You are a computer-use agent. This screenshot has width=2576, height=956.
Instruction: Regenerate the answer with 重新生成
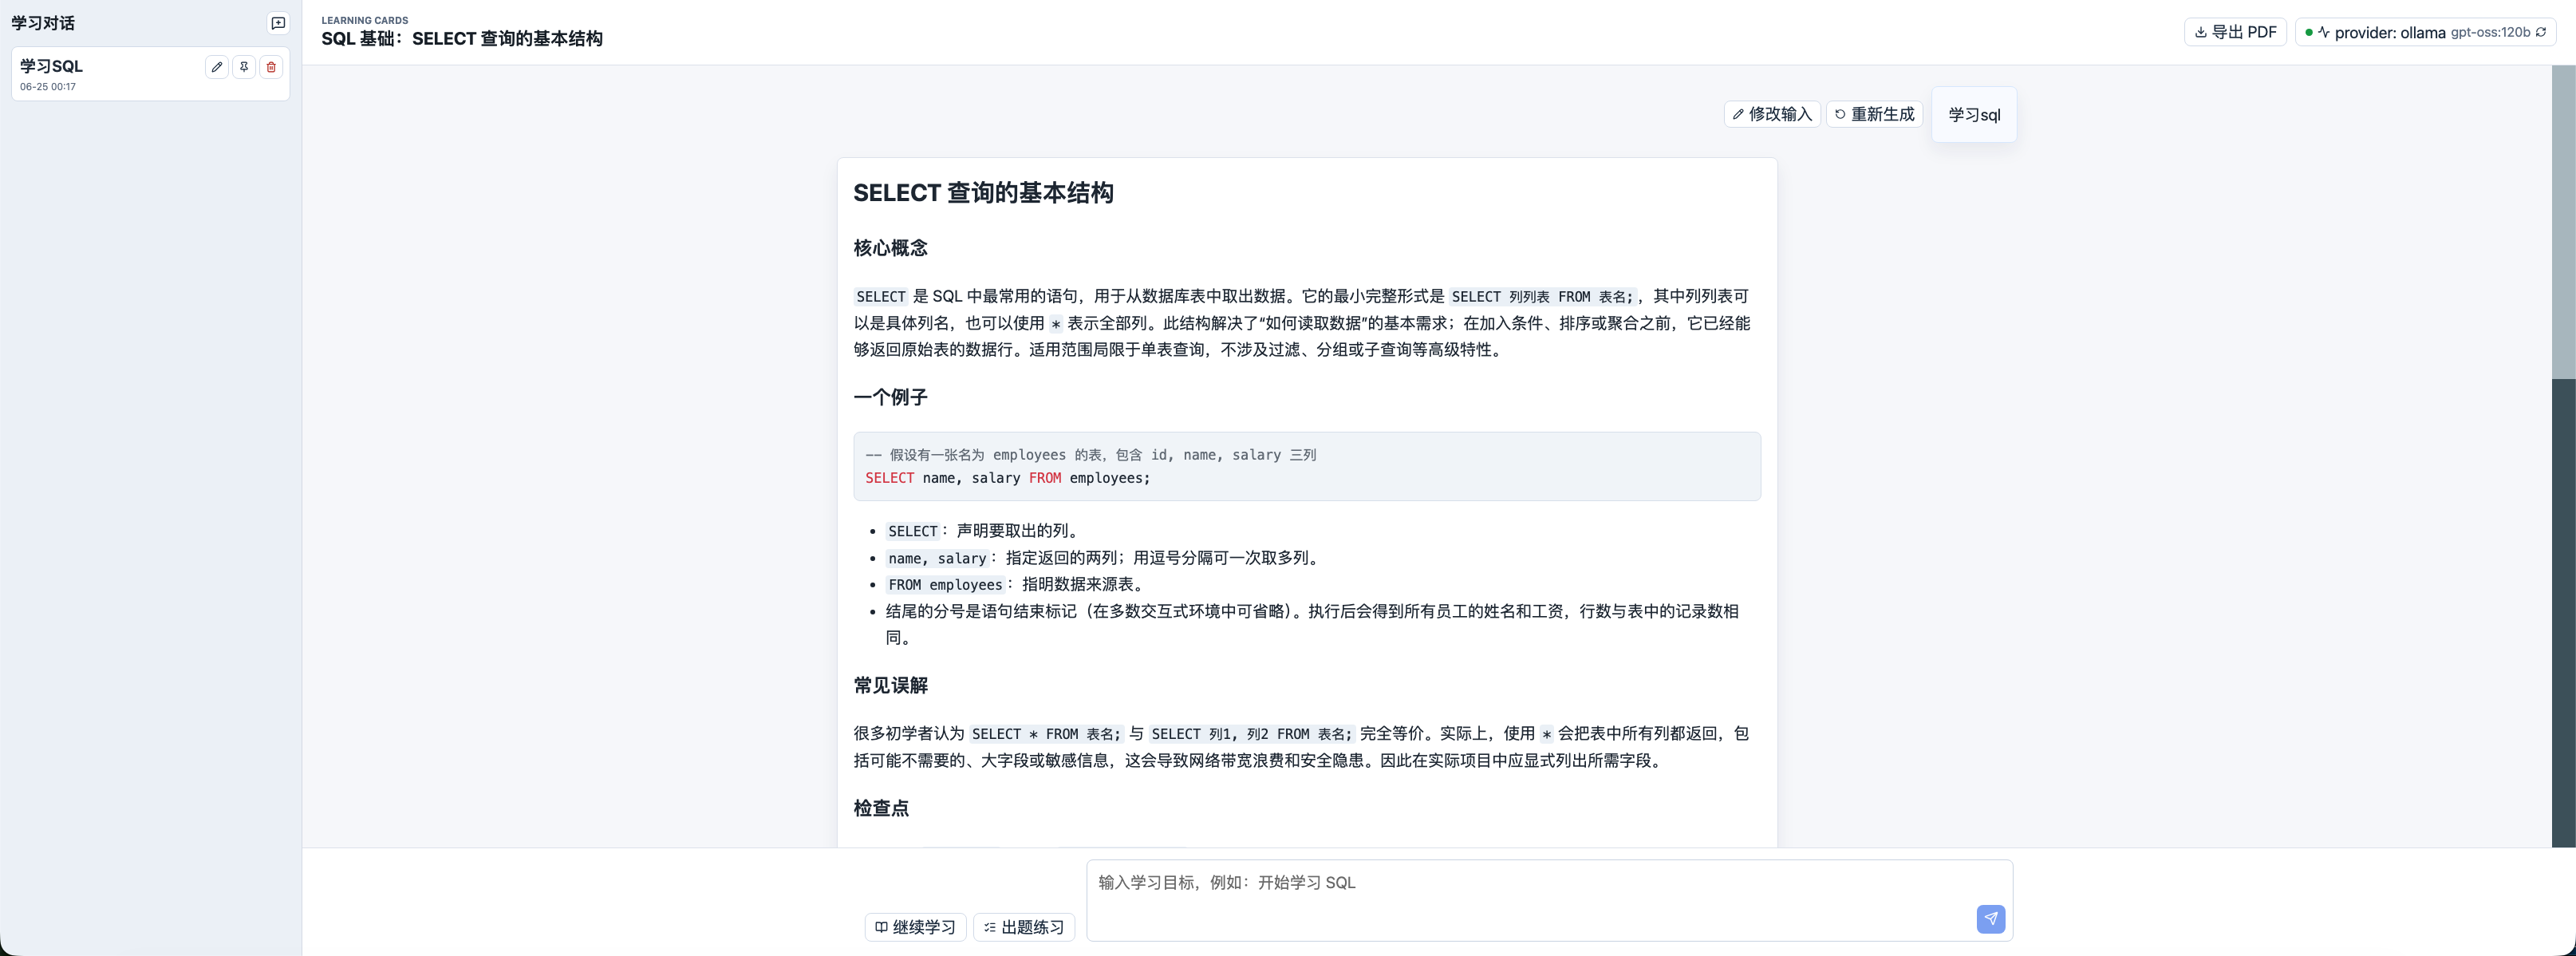click(1874, 114)
